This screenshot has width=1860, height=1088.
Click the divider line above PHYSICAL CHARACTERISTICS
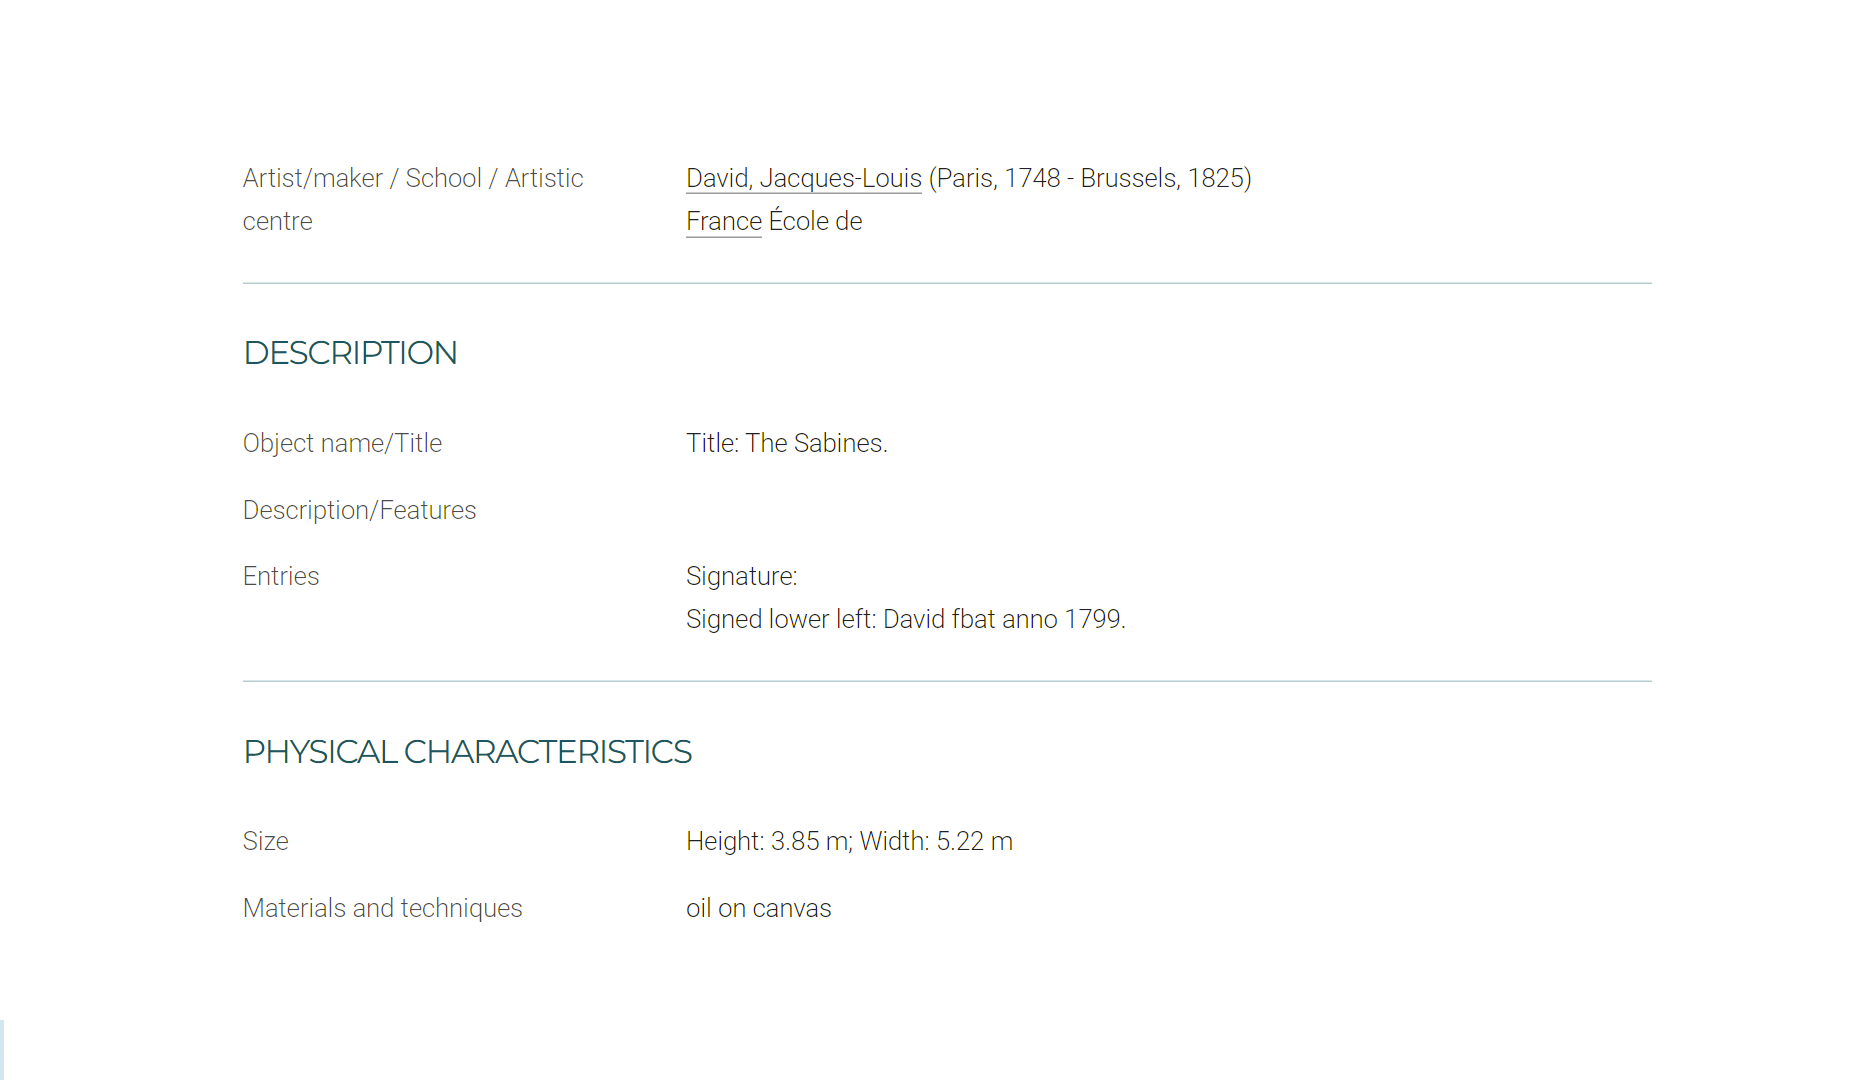point(947,681)
